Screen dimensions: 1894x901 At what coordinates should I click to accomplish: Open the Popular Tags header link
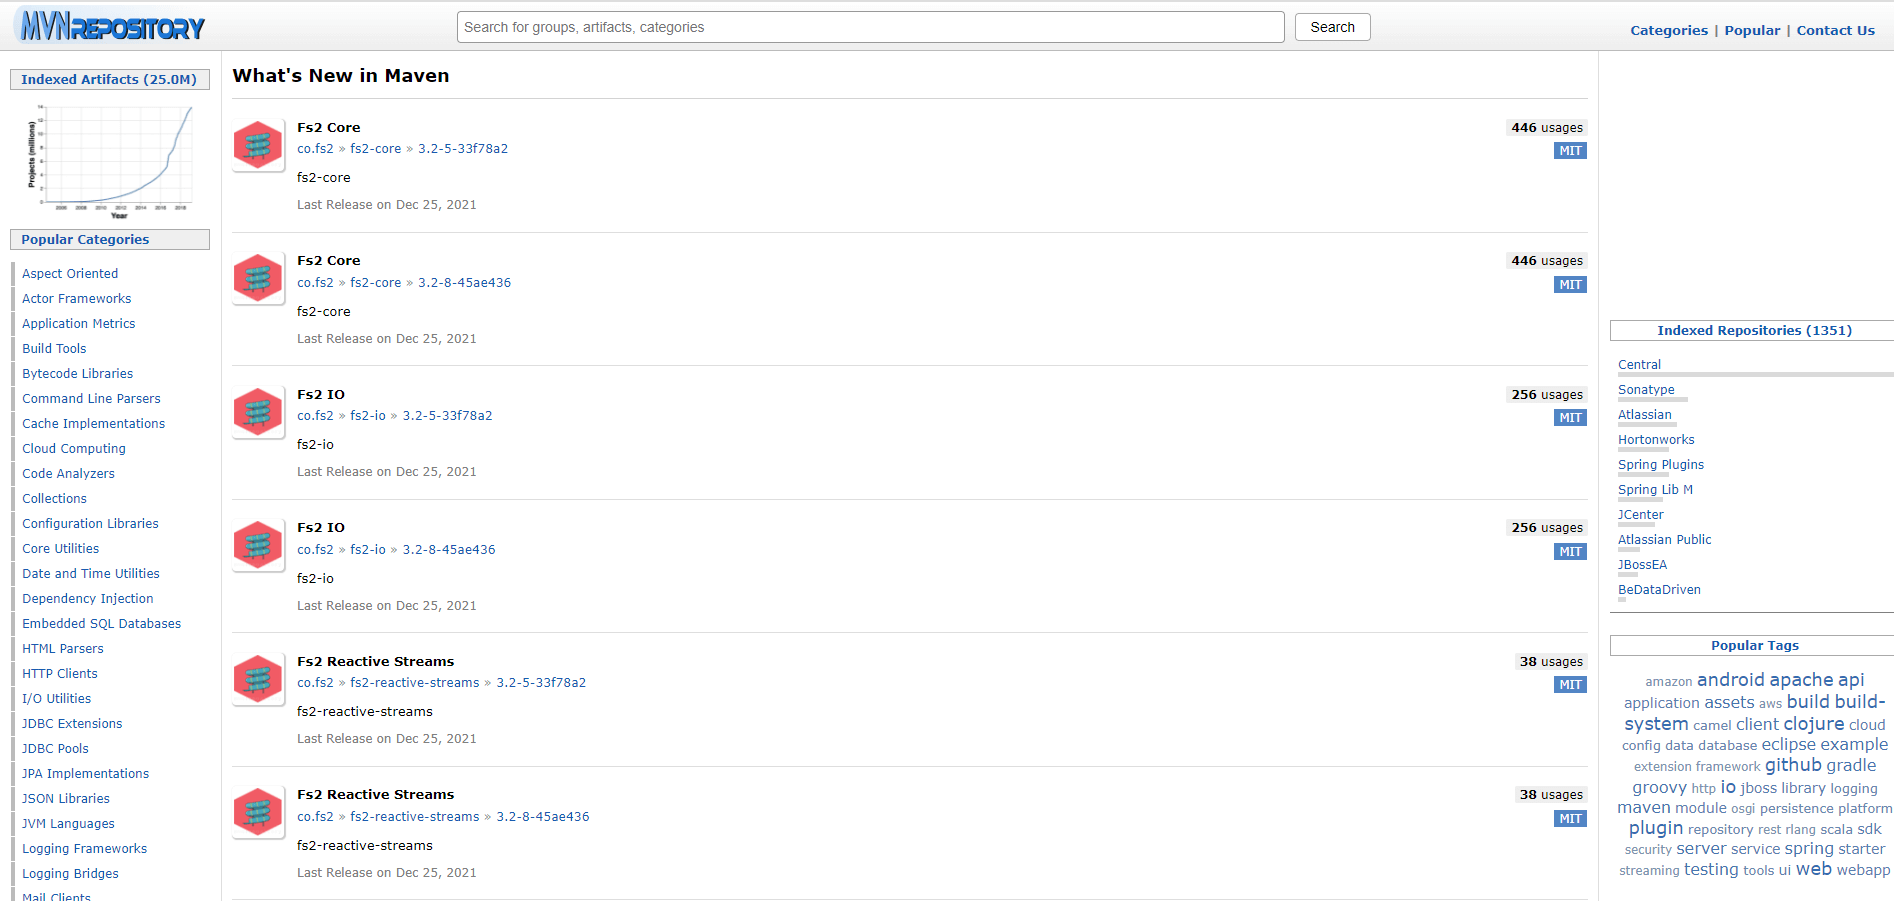pyautogui.click(x=1754, y=645)
